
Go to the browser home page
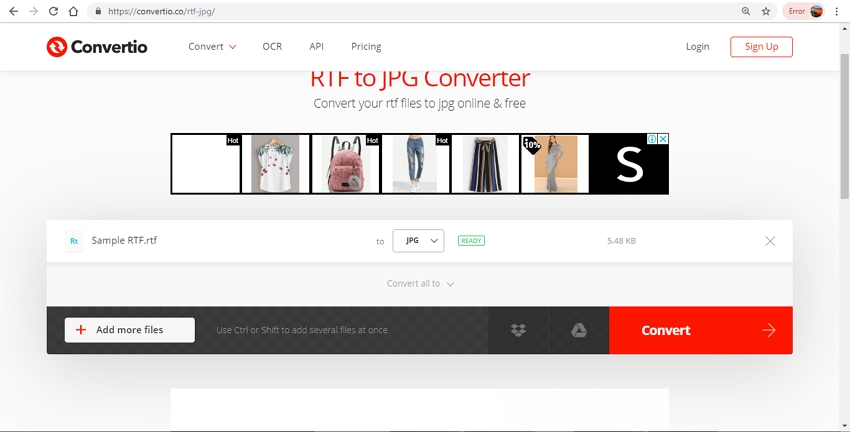tap(74, 11)
